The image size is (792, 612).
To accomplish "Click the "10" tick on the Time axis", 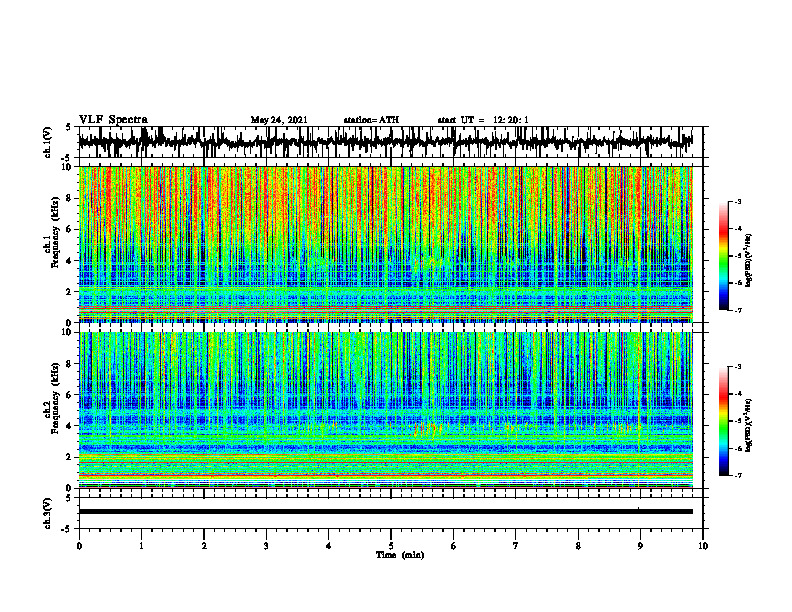I will [x=703, y=546].
